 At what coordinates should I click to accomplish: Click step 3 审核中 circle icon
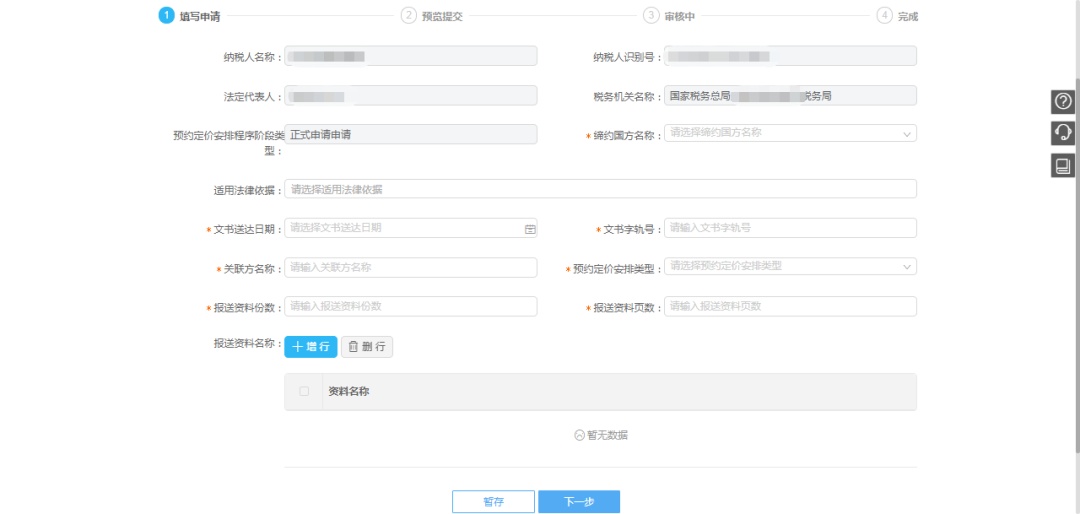(651, 15)
